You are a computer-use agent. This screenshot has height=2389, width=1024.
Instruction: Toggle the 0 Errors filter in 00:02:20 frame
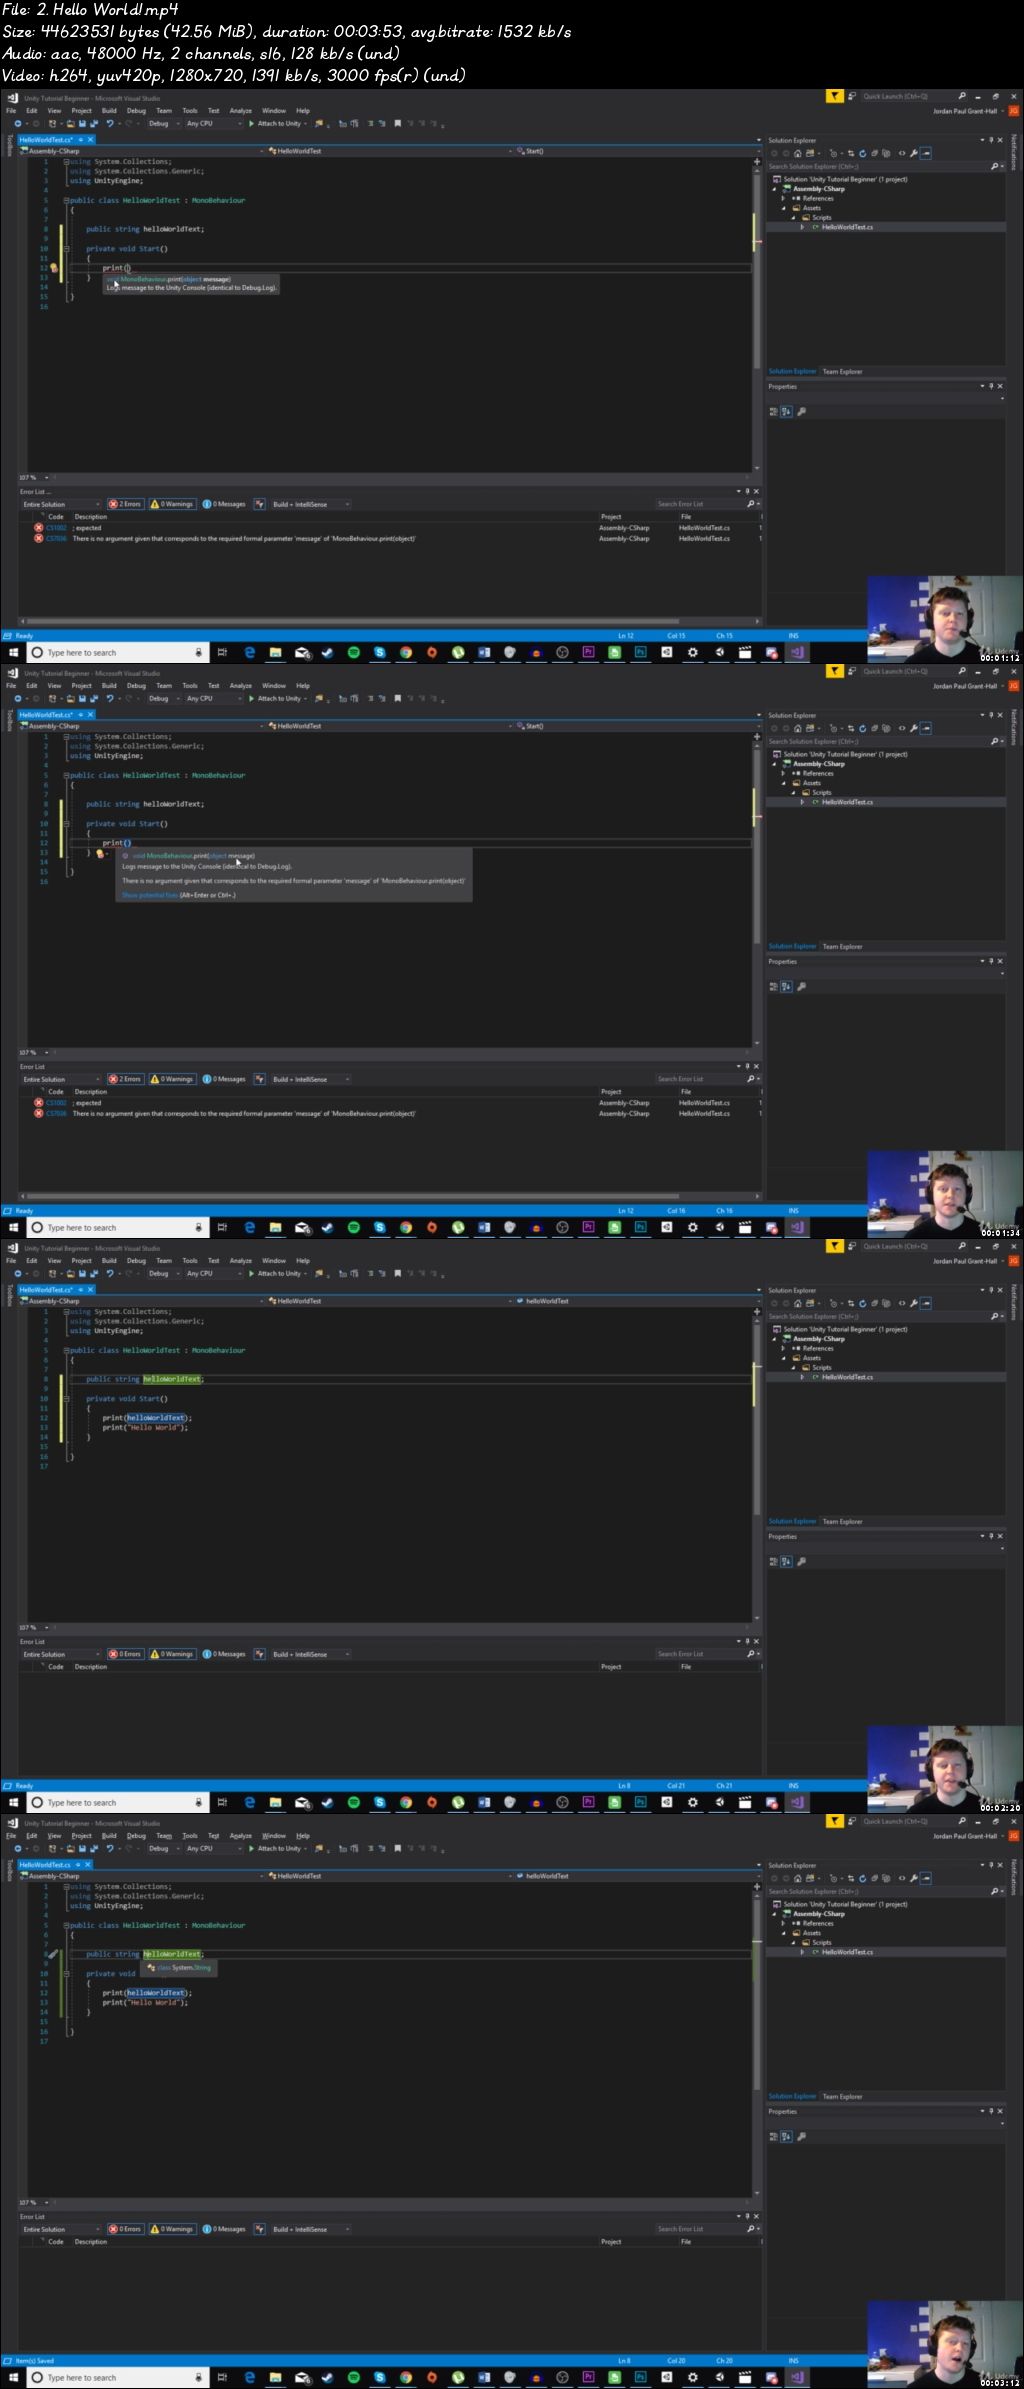coord(125,1654)
